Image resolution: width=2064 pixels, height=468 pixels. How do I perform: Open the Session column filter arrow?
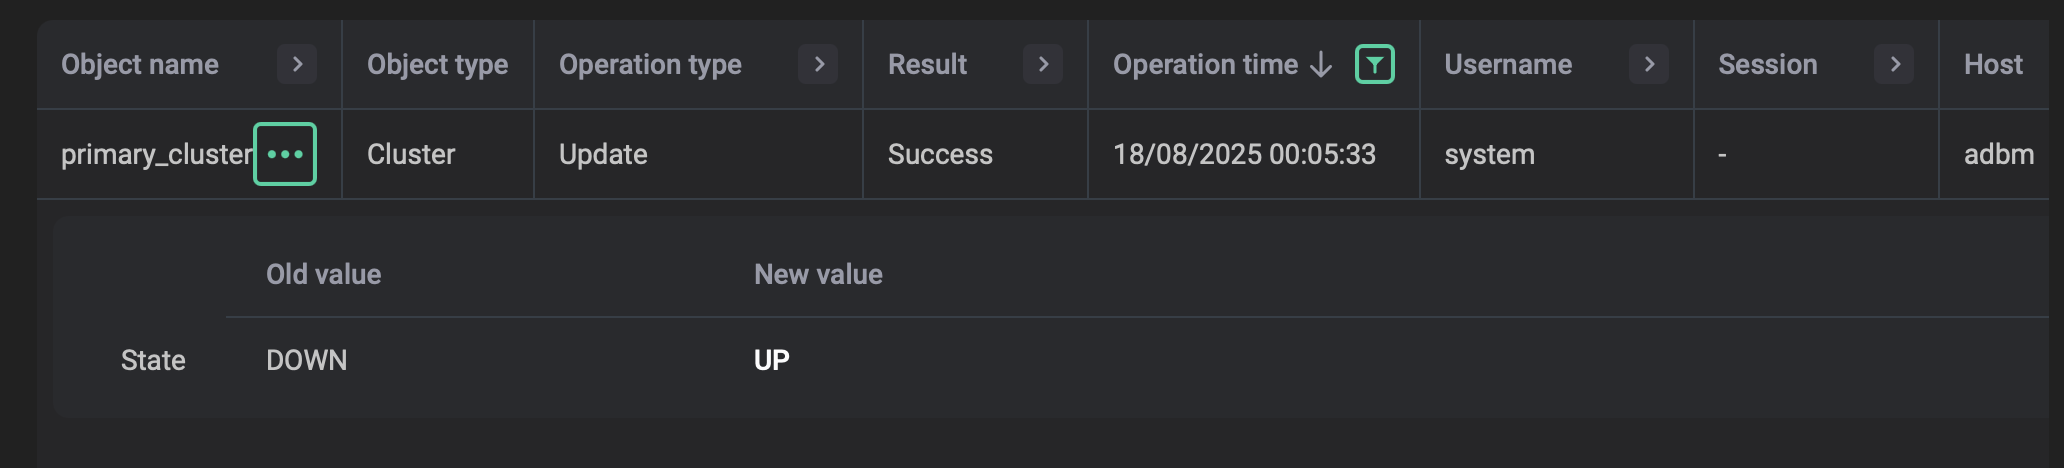click(1894, 64)
